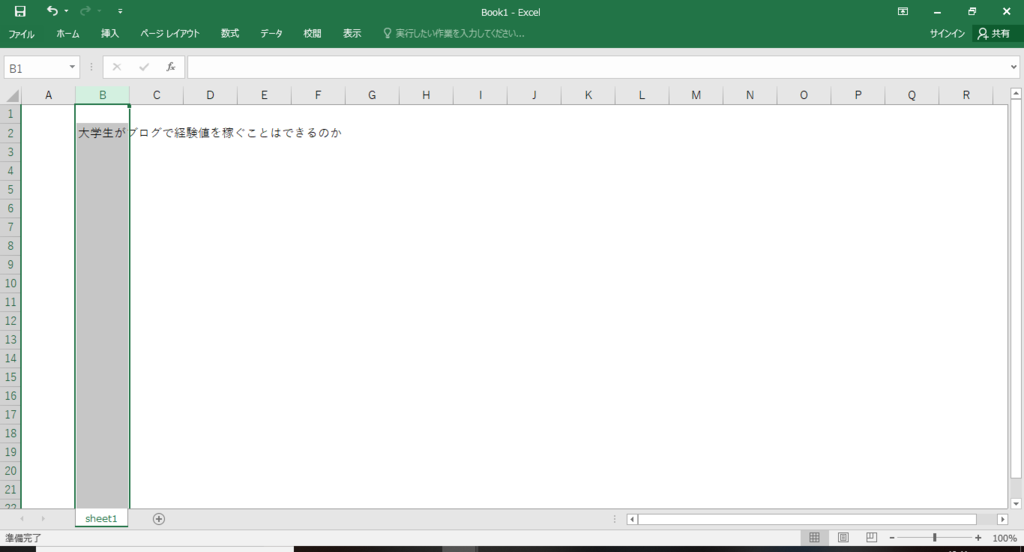This screenshot has height=552, width=1024.
Task: Click inside the formula bar
Action: point(598,67)
